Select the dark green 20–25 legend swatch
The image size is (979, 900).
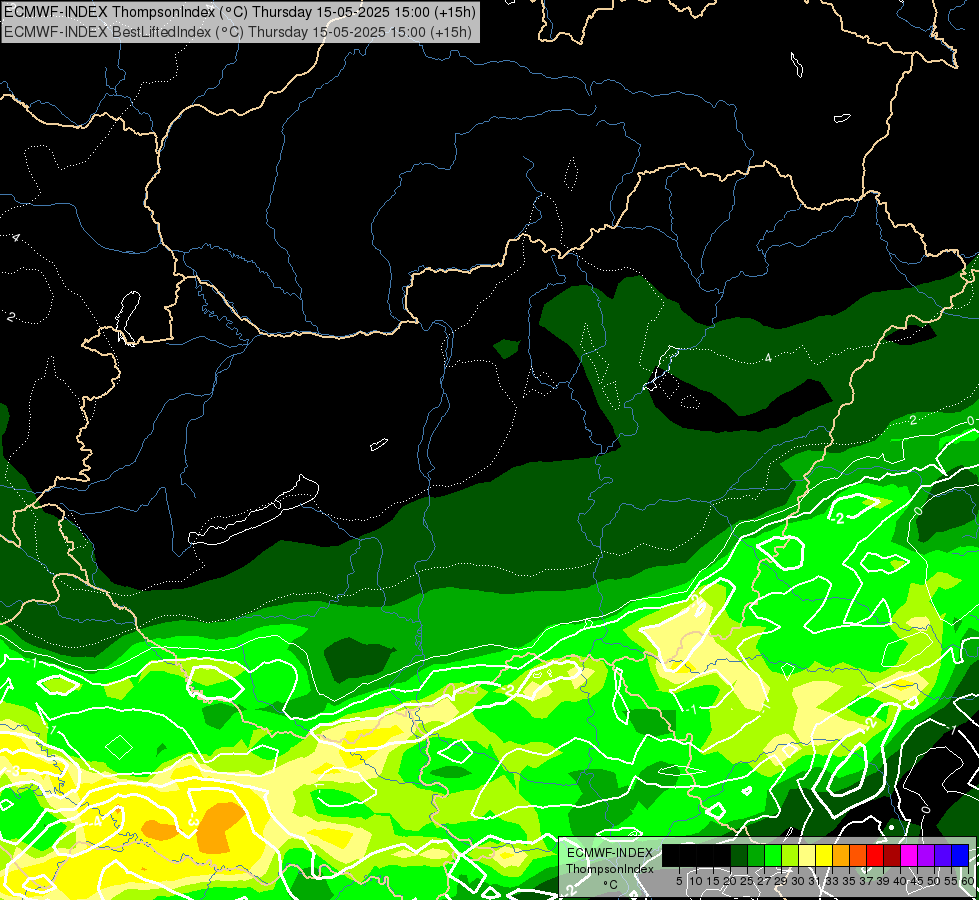pyautogui.click(x=739, y=855)
